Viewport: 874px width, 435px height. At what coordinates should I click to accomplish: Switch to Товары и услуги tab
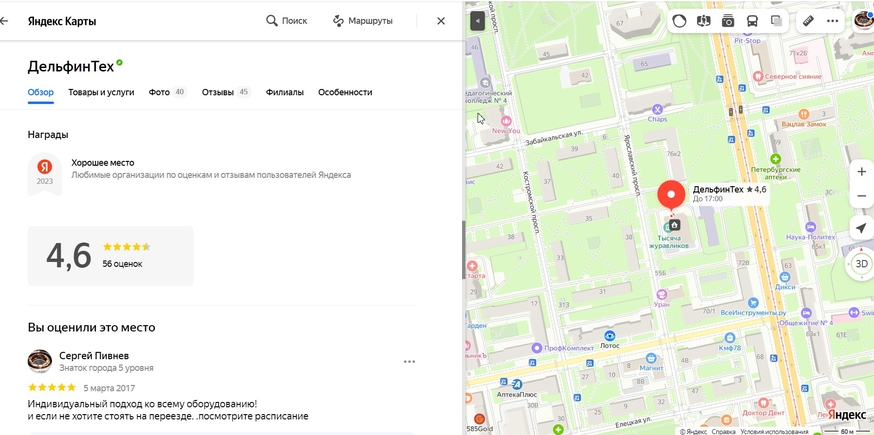(101, 93)
